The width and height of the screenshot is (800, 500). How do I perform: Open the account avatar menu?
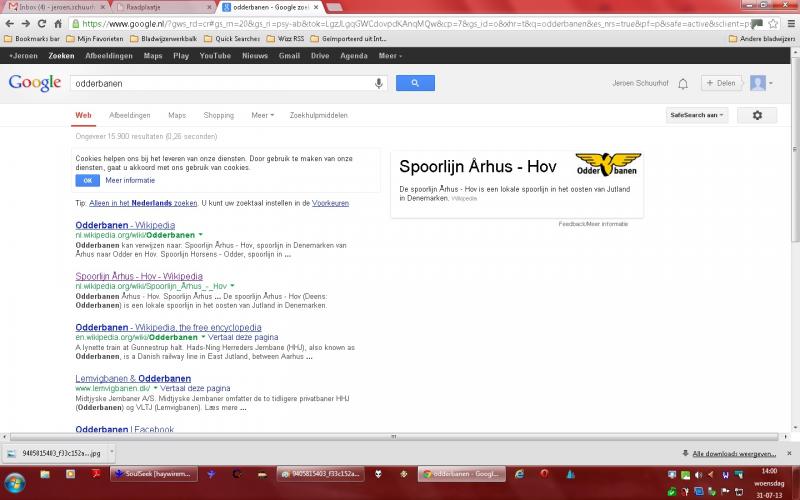tap(761, 83)
